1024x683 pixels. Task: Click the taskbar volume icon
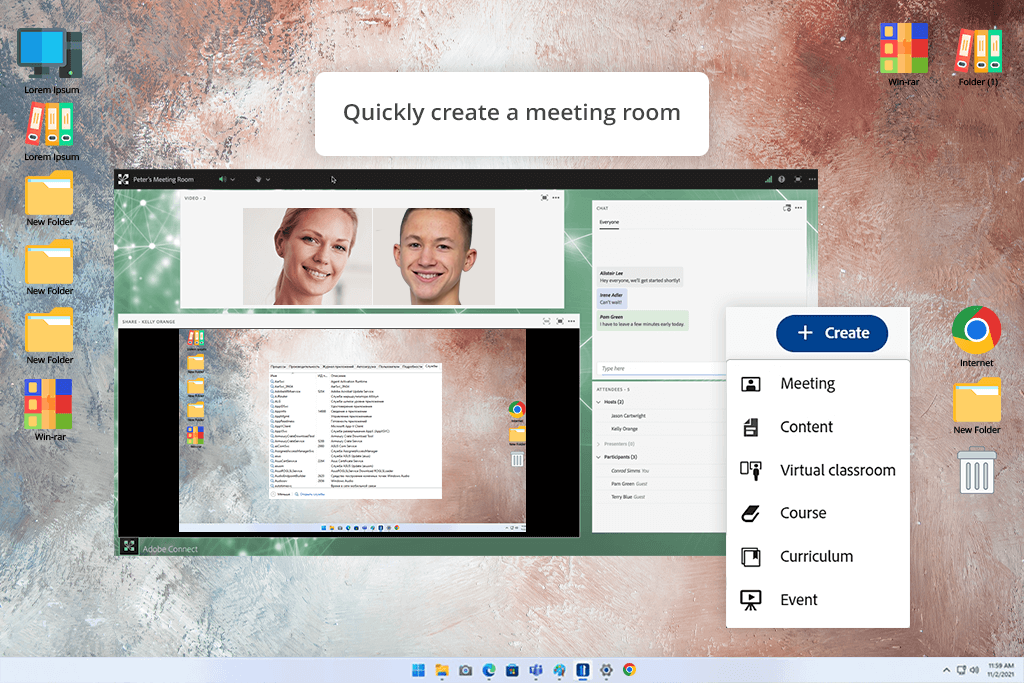coord(974,670)
